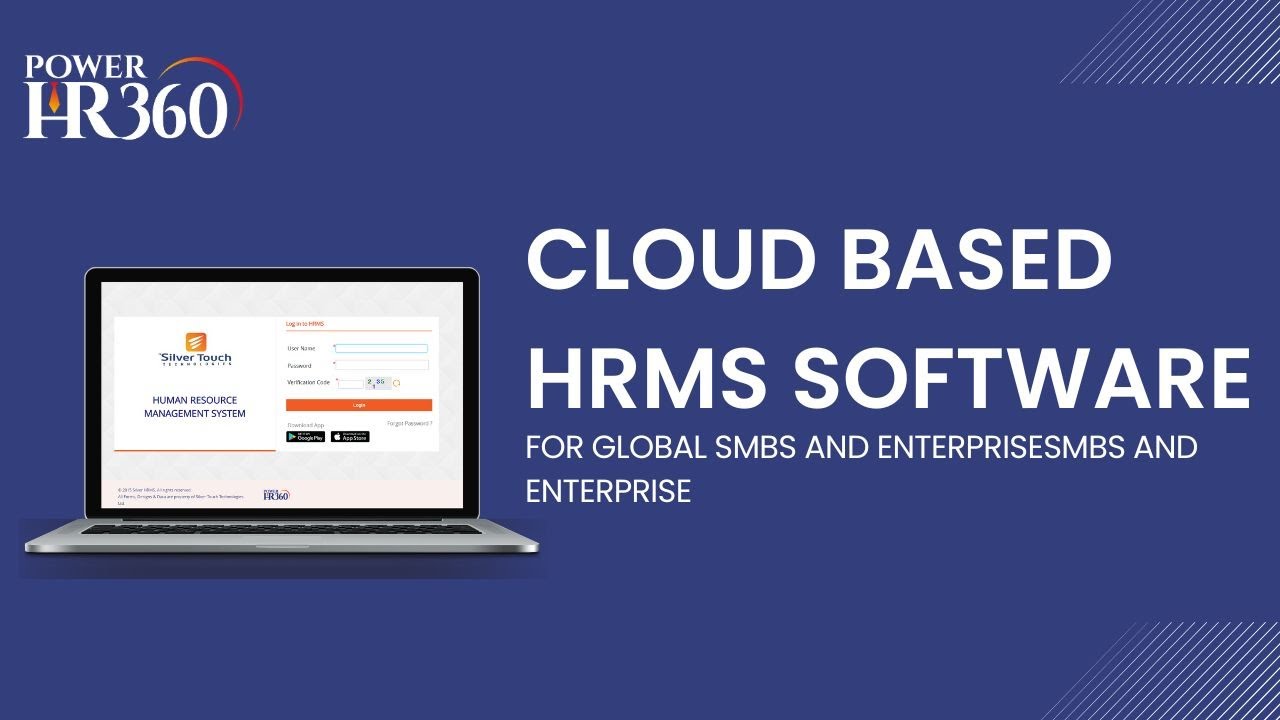Click the small HR360 logo in login footer
Image resolution: width=1280 pixels, height=720 pixels.
tap(276, 495)
